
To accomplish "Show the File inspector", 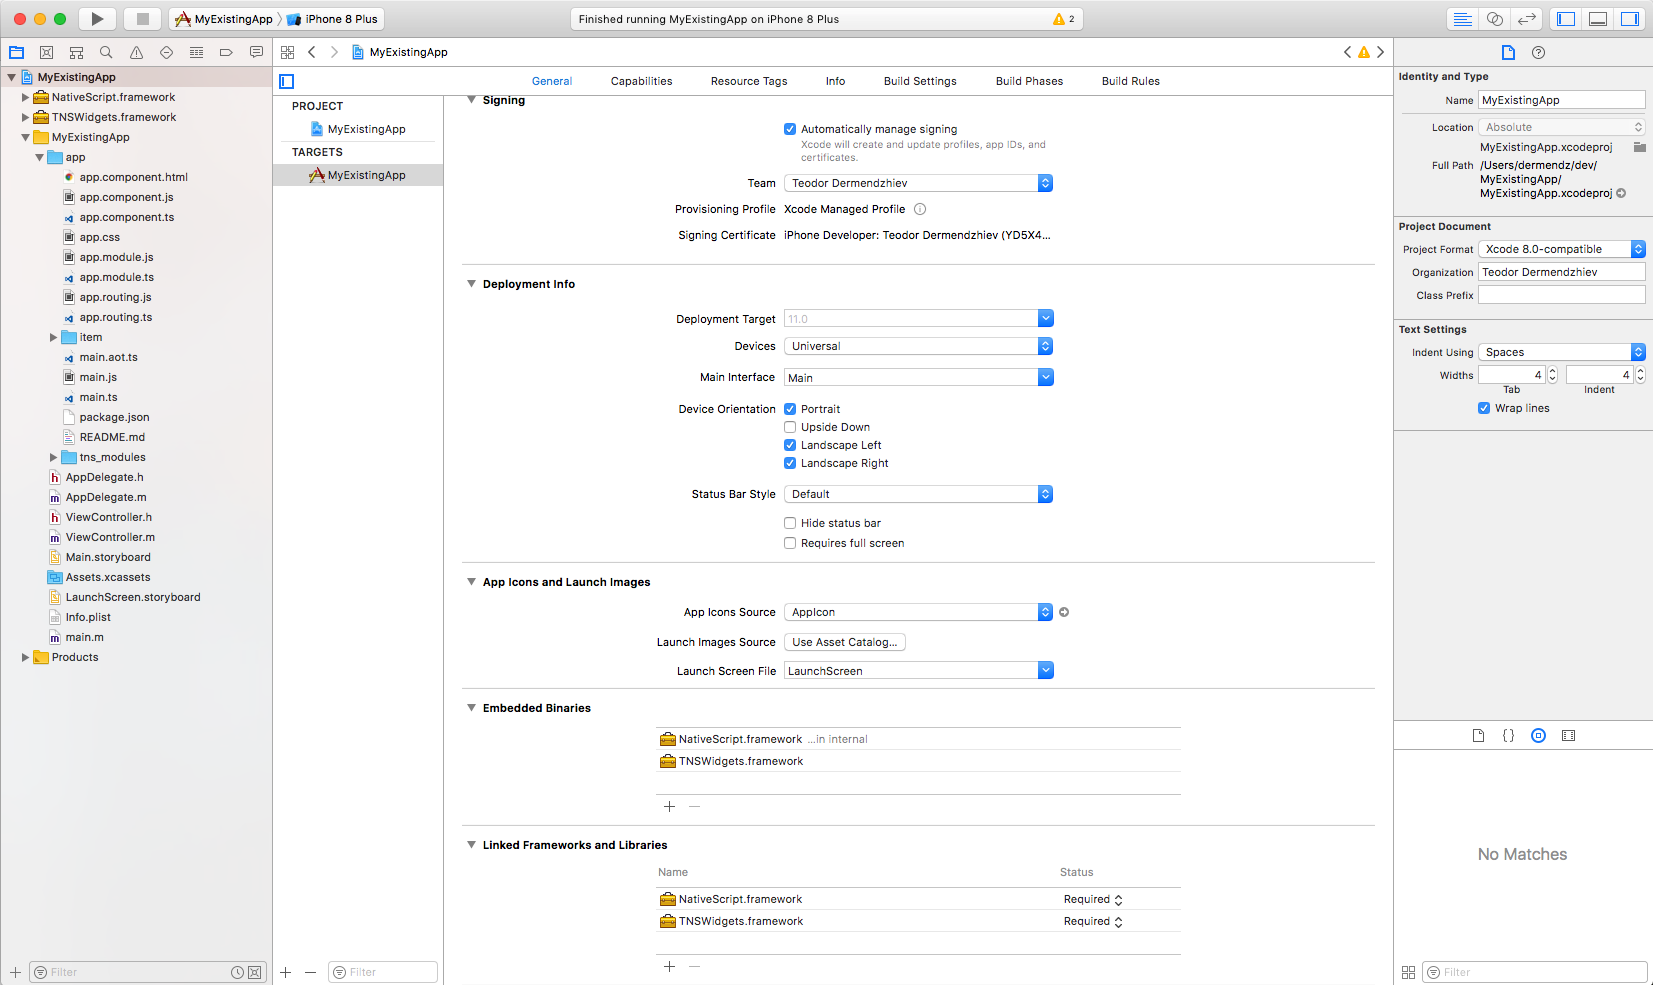I will point(1508,52).
